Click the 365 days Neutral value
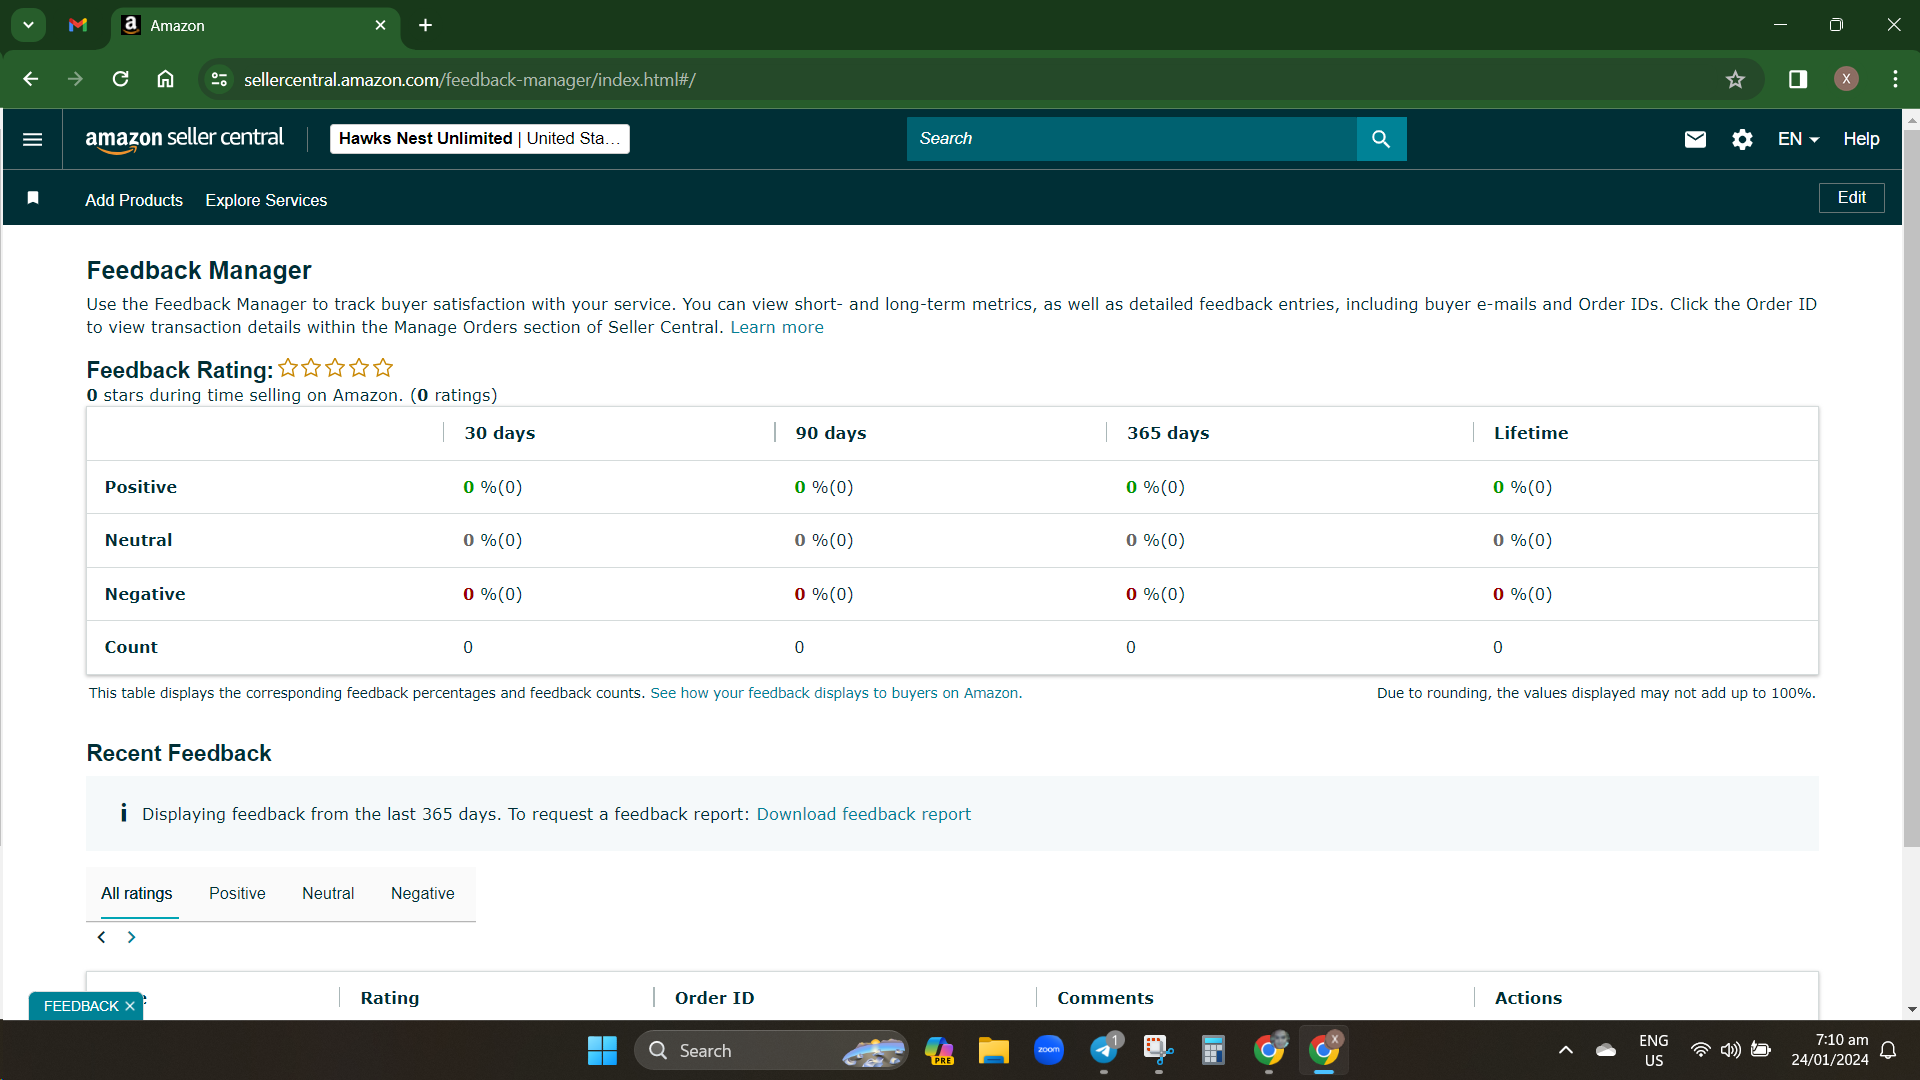 [x=1155, y=540]
